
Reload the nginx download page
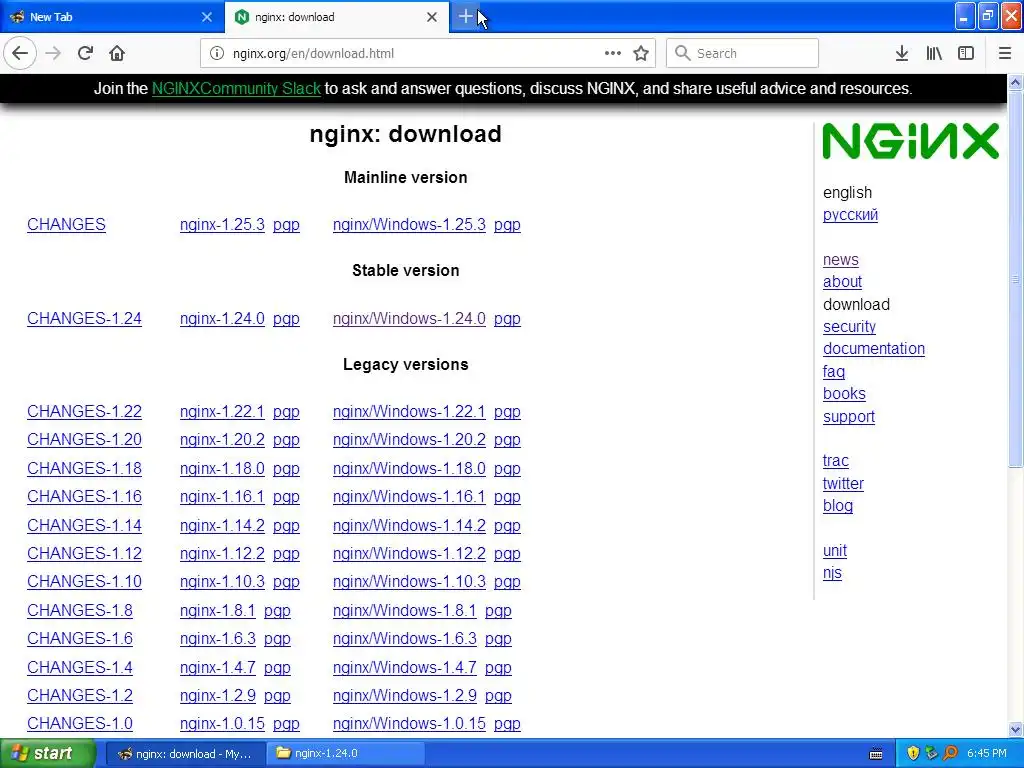coord(85,54)
